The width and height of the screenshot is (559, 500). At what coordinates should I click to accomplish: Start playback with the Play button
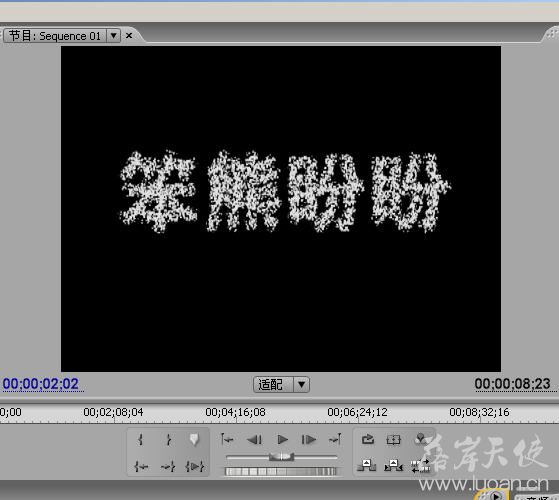click(282, 440)
